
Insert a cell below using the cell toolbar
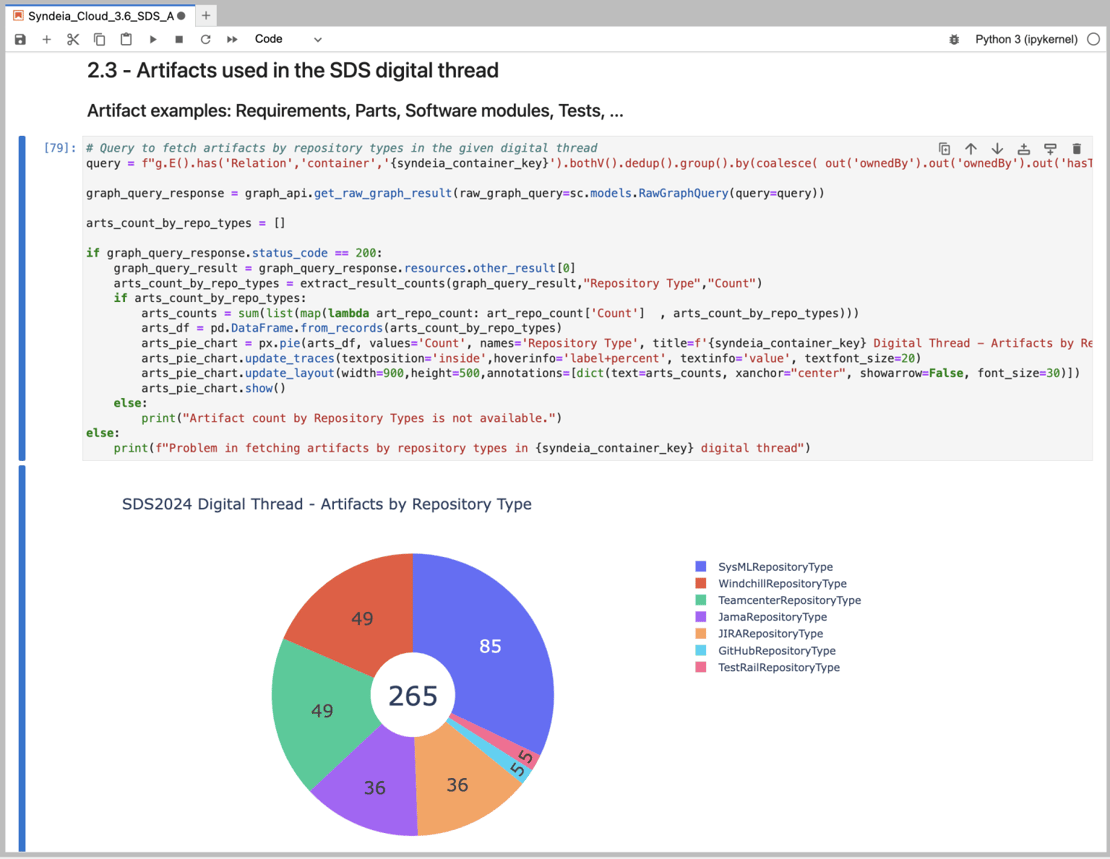coord(1051,149)
